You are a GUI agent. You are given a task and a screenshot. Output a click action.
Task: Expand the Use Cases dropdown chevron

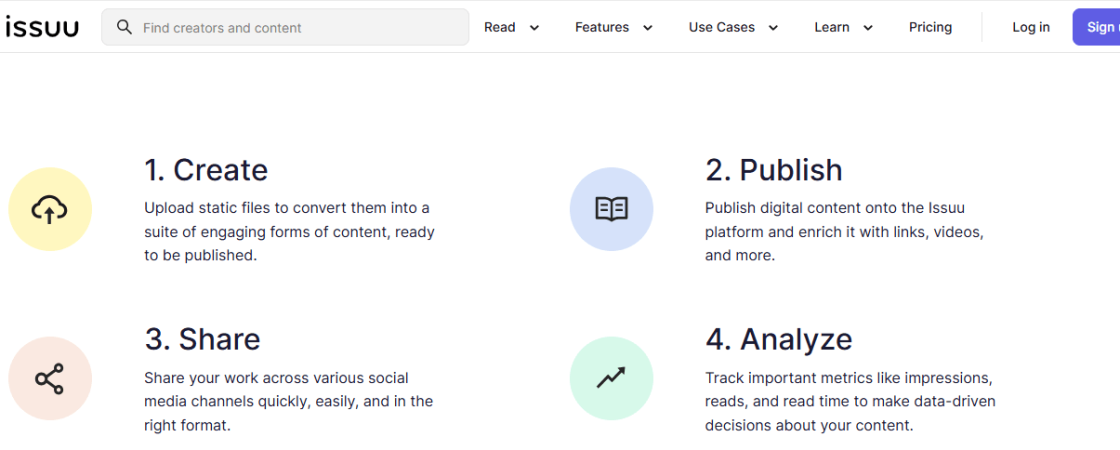(x=772, y=28)
